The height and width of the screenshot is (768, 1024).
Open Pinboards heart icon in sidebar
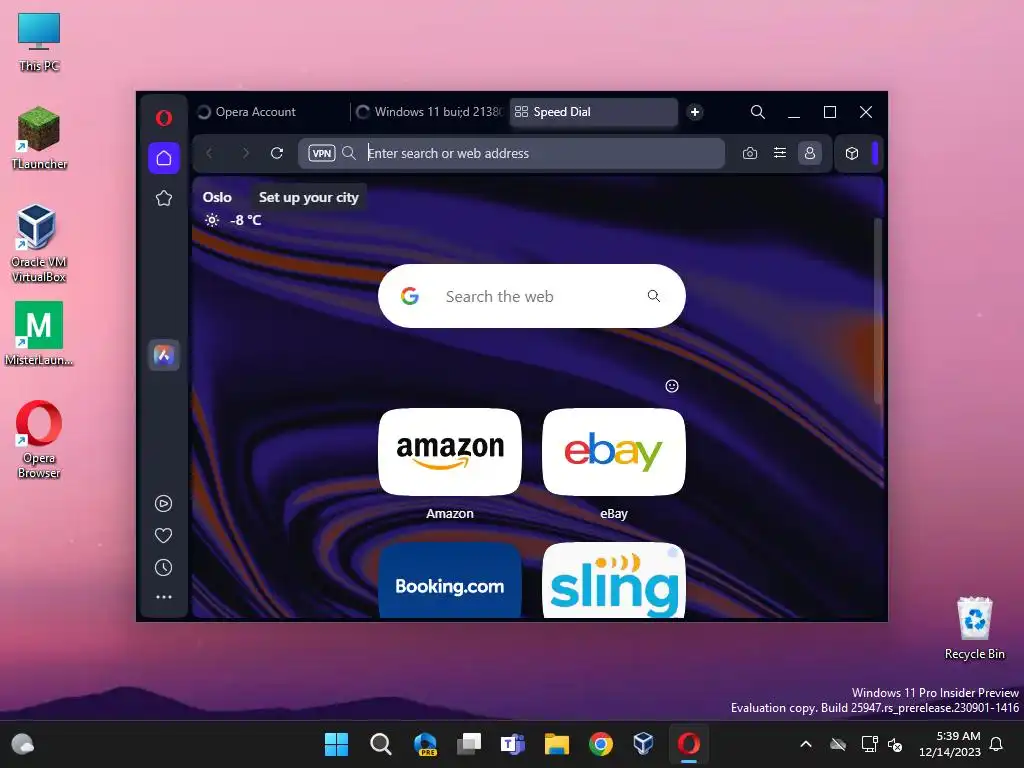163,536
